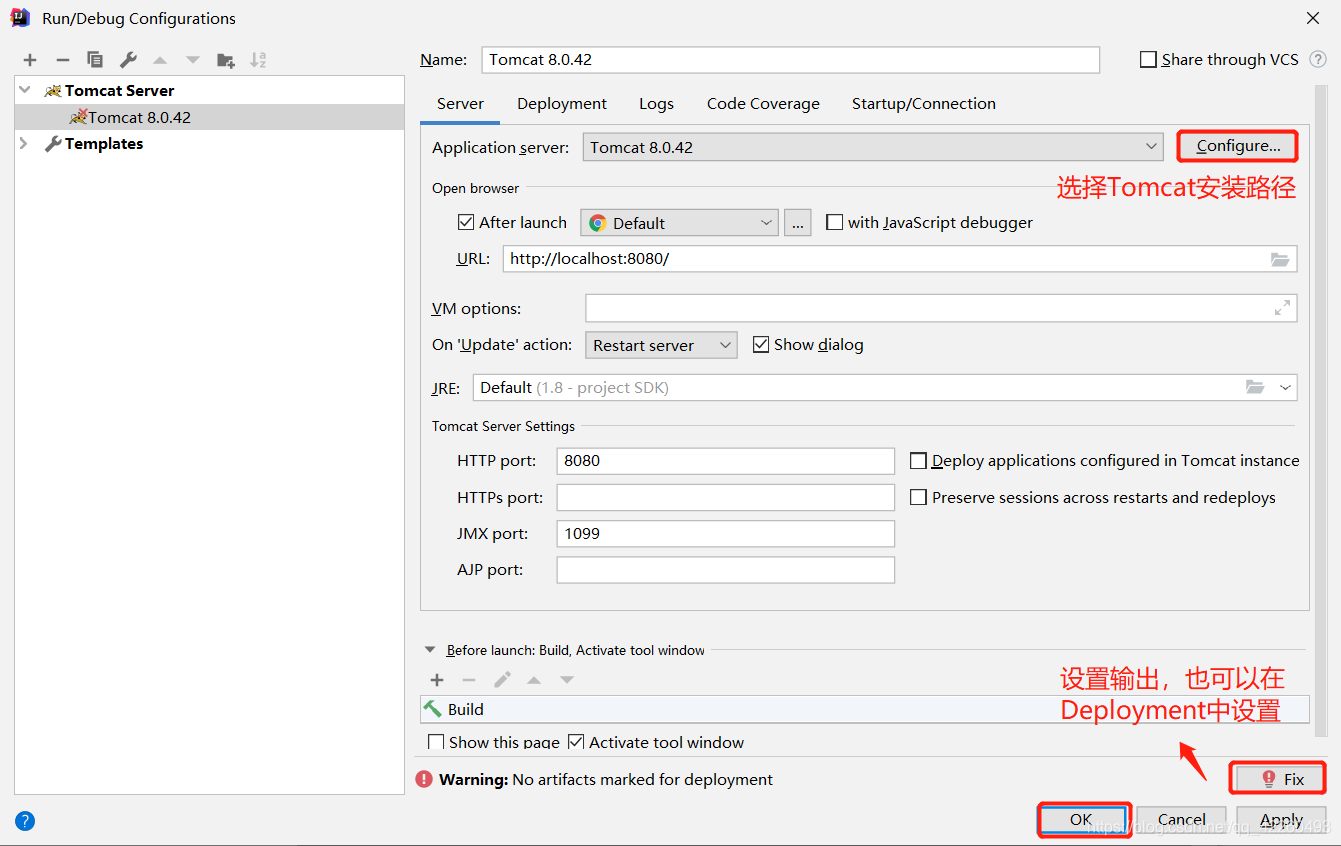This screenshot has width=1341, height=846.
Task: Create new folder icon in left toolbar
Action: [226, 60]
